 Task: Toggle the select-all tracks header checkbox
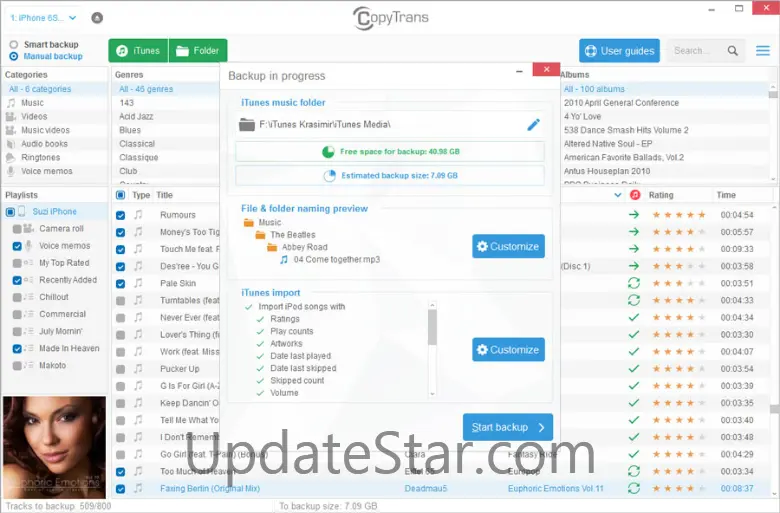pyautogui.click(x=120, y=195)
